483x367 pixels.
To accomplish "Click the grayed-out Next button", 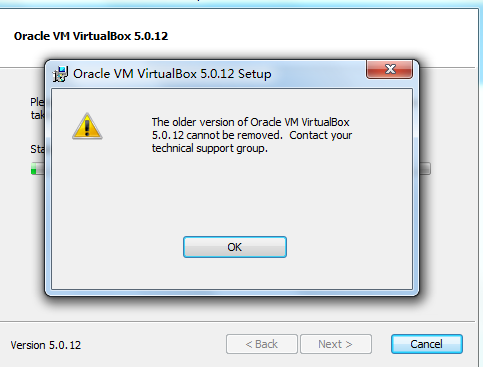I will (x=336, y=344).
